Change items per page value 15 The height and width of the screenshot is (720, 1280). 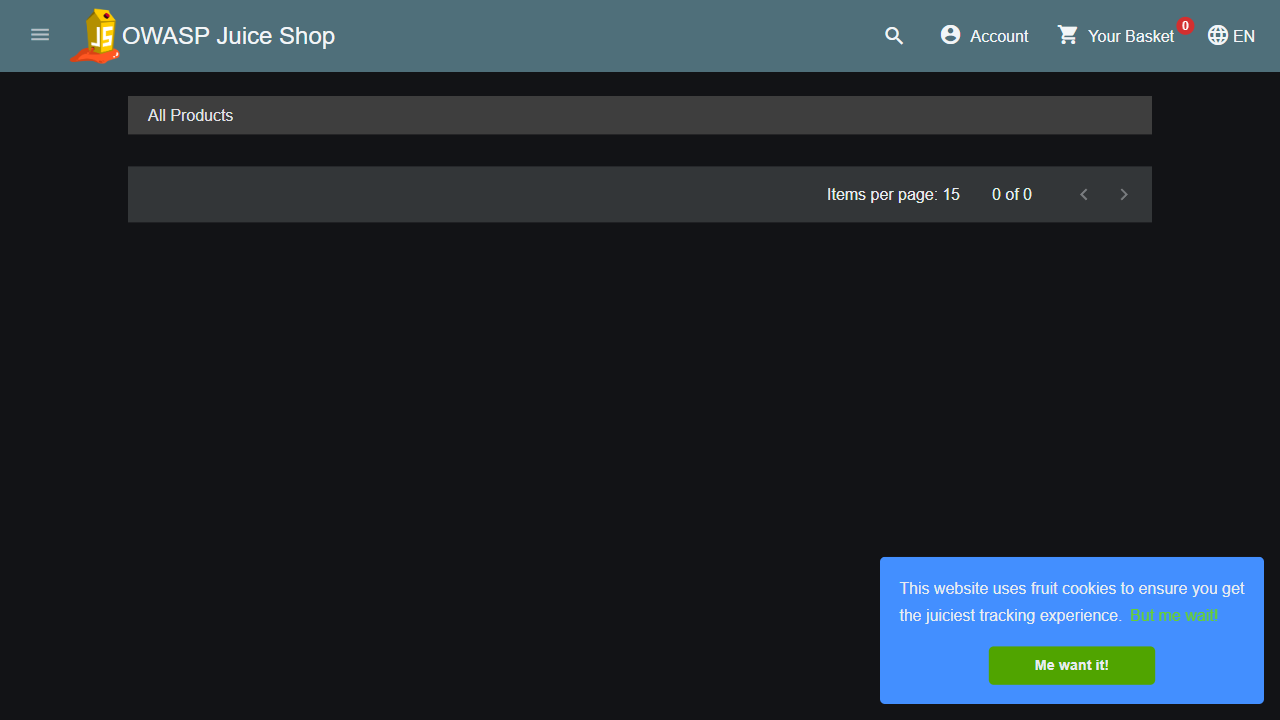point(951,195)
